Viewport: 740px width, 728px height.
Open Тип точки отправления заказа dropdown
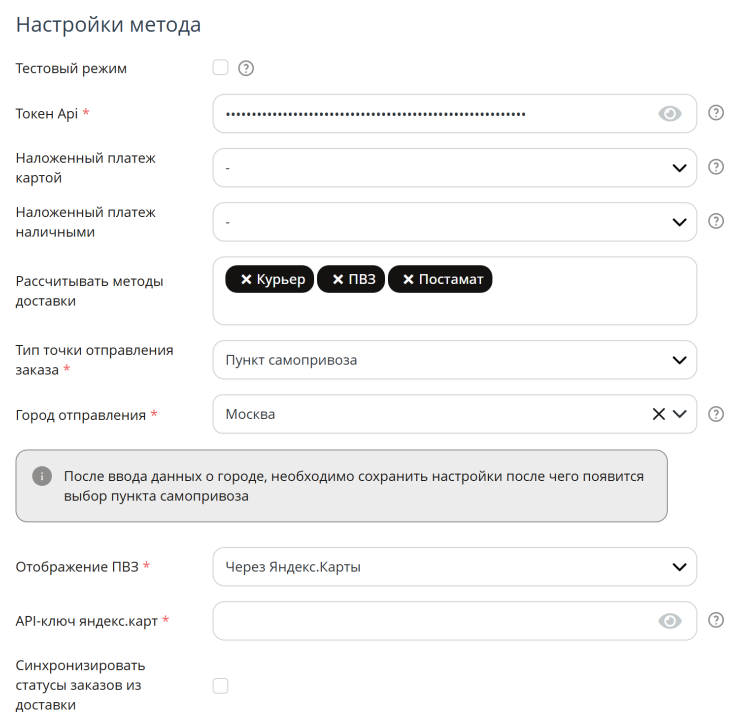pos(454,360)
